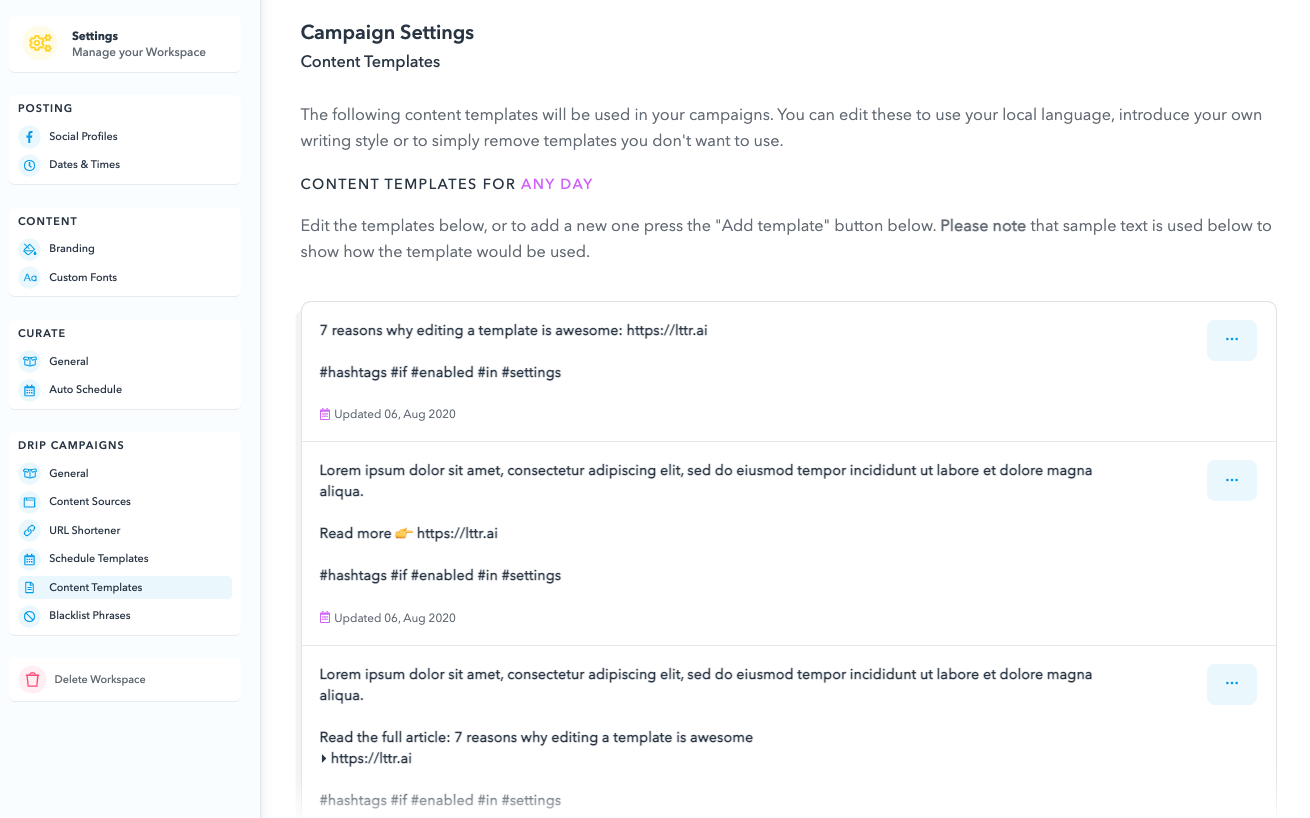Click the Settings gear icon
Viewport: 1310px width, 818px height.
pyautogui.click(x=41, y=43)
